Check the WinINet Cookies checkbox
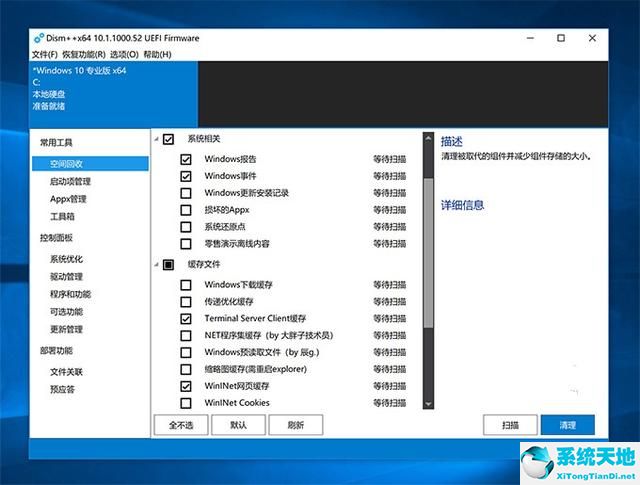This screenshot has height=485, width=640. pyautogui.click(x=186, y=403)
